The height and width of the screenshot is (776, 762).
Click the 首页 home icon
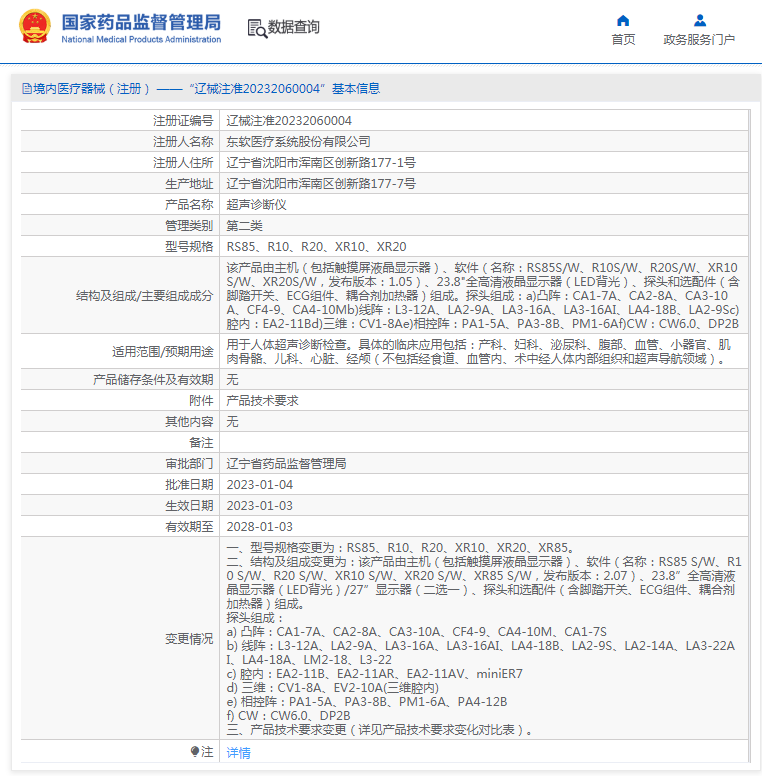[x=623, y=20]
